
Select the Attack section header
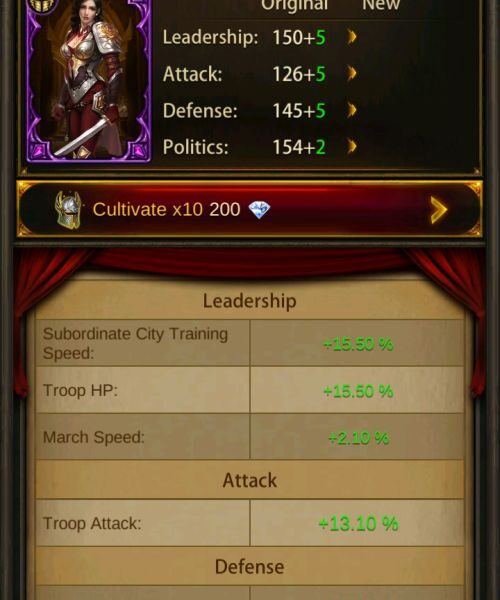(249, 480)
